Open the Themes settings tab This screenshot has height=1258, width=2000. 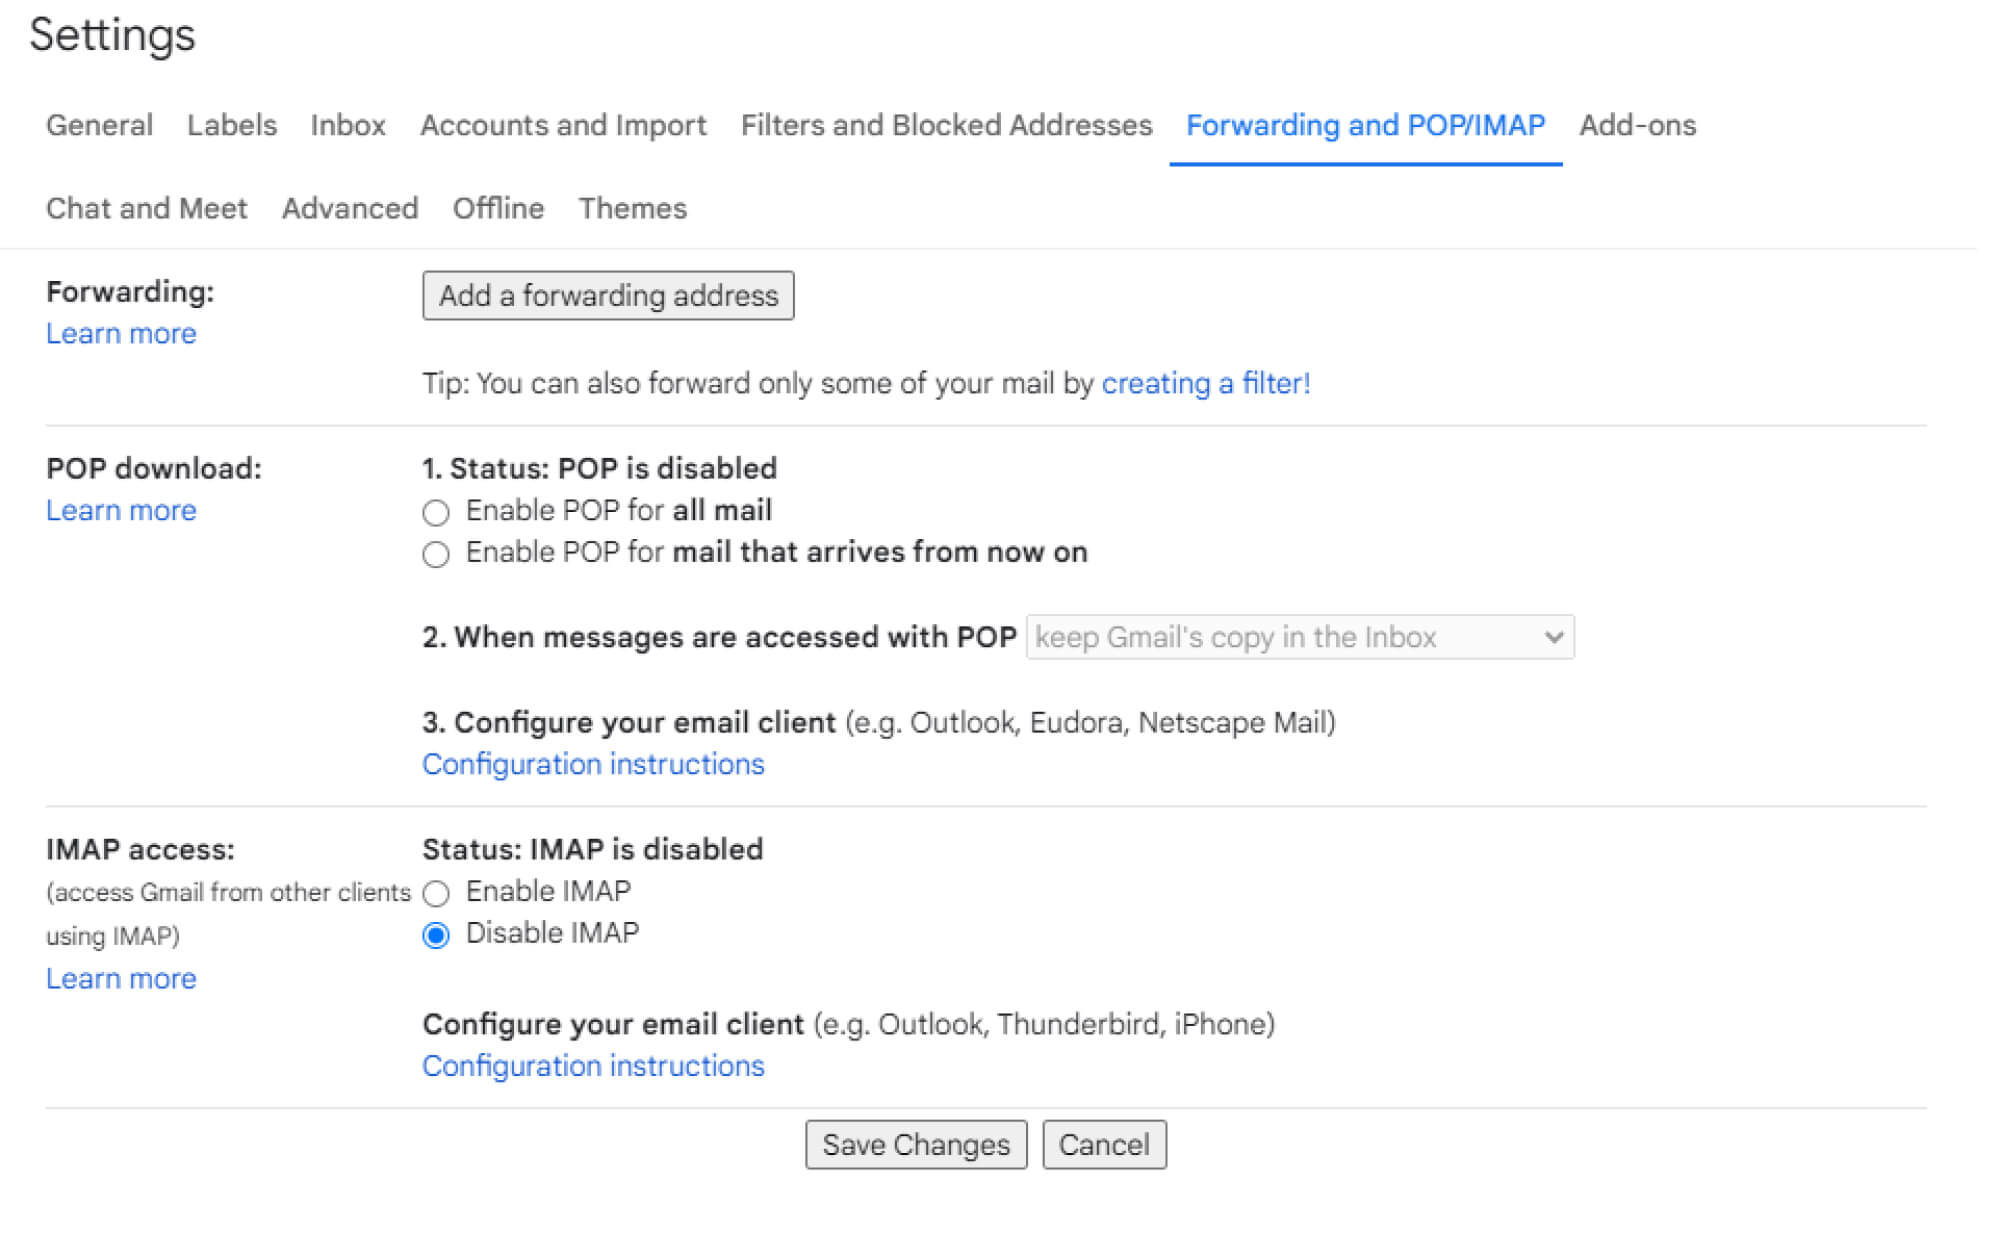tap(632, 208)
